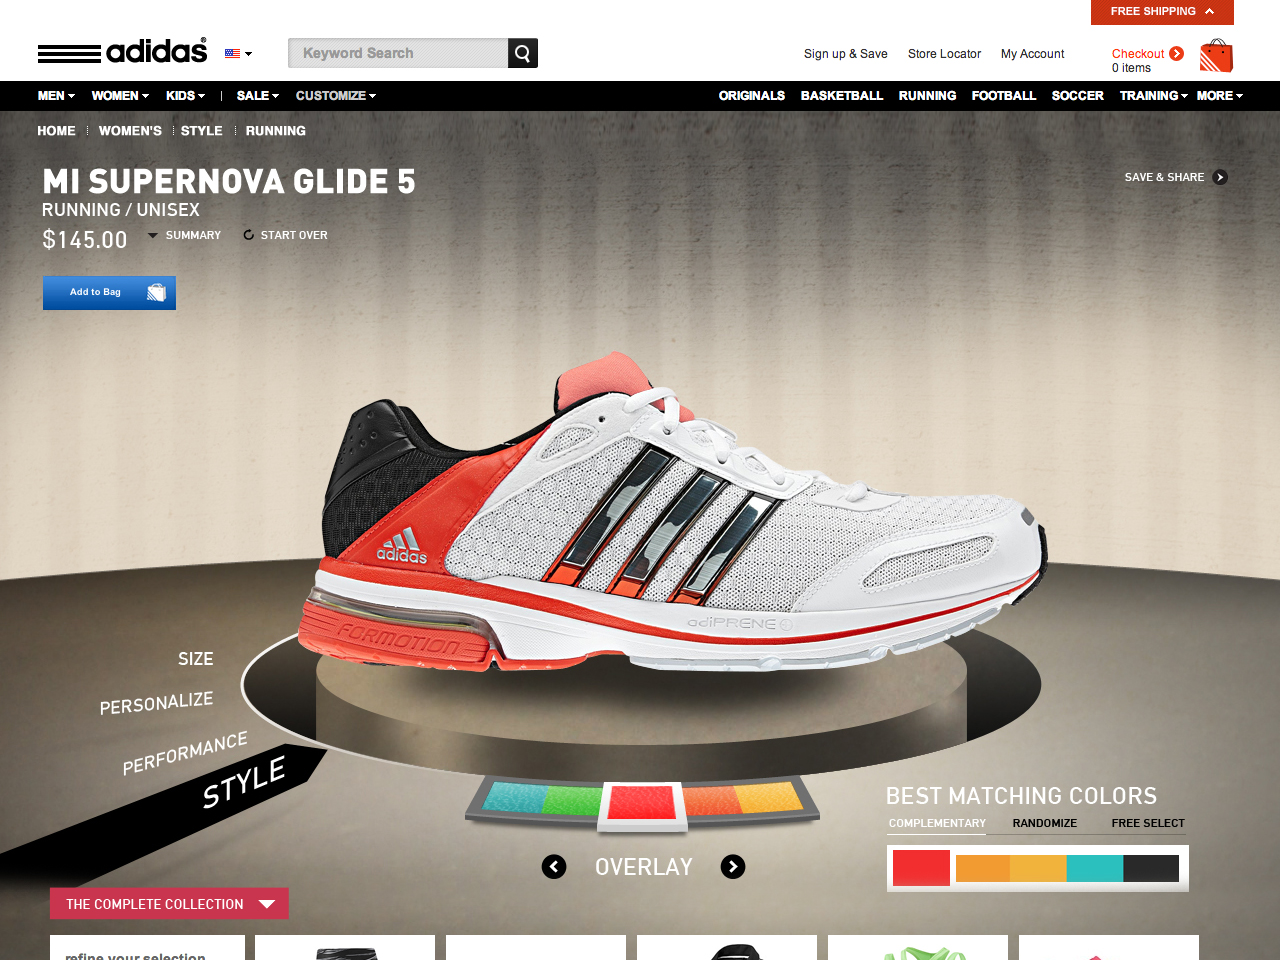Open the shopping bag icon
Screen dimensions: 1280x960
(x=1216, y=56)
